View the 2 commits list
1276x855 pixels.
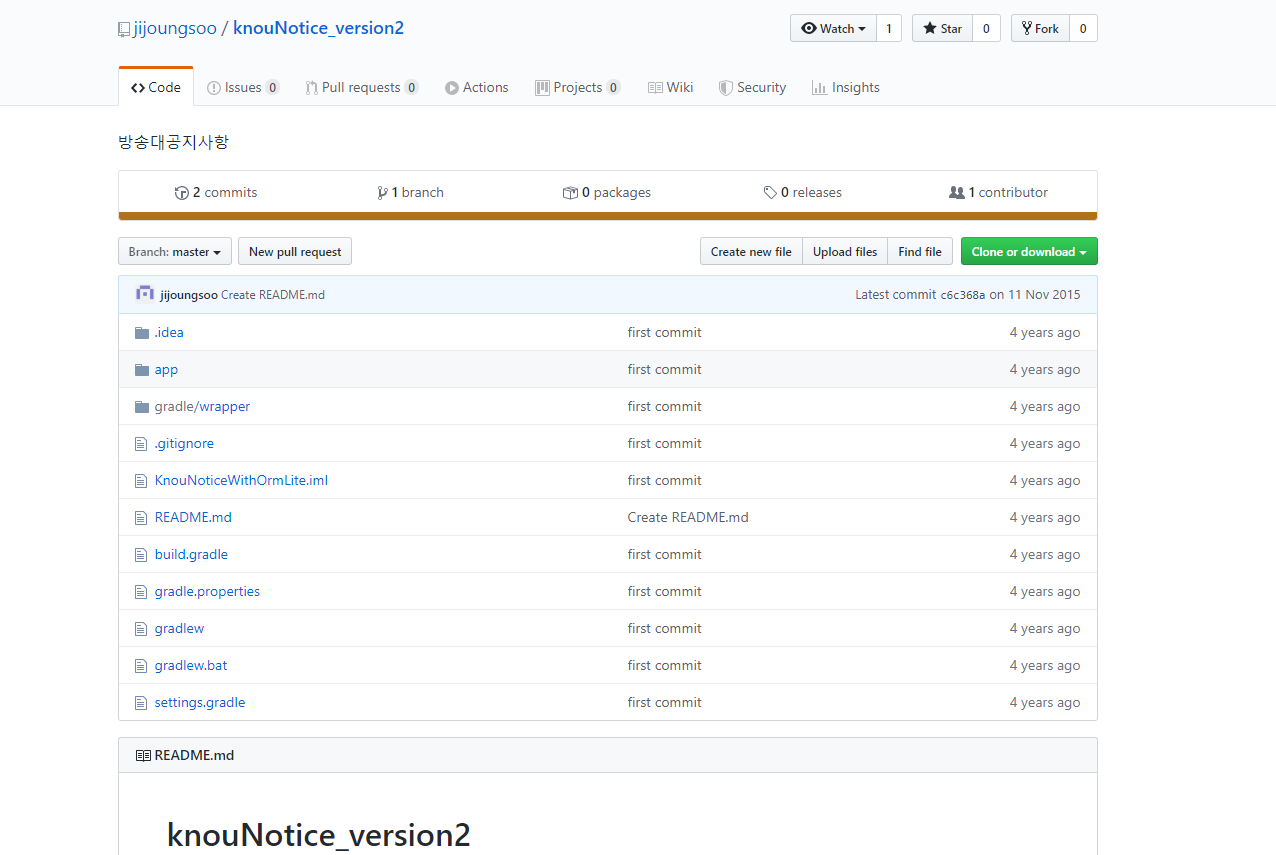tap(216, 193)
